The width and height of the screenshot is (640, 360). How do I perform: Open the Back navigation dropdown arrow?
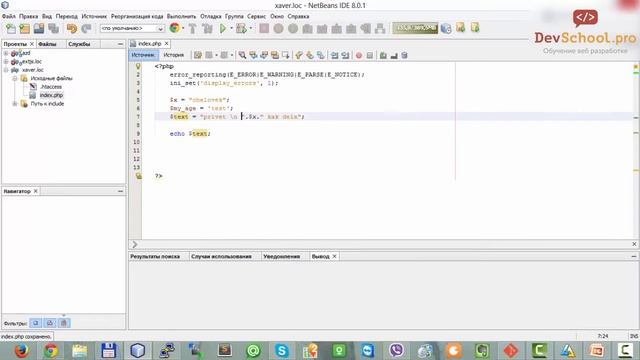click(x=216, y=55)
